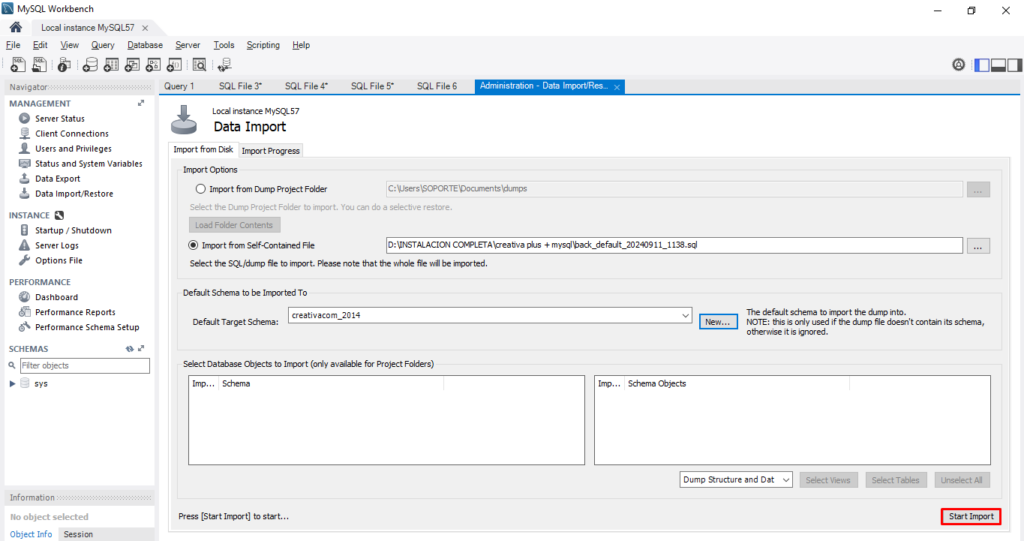Open the search table data toolbar icon

[x=199, y=65]
